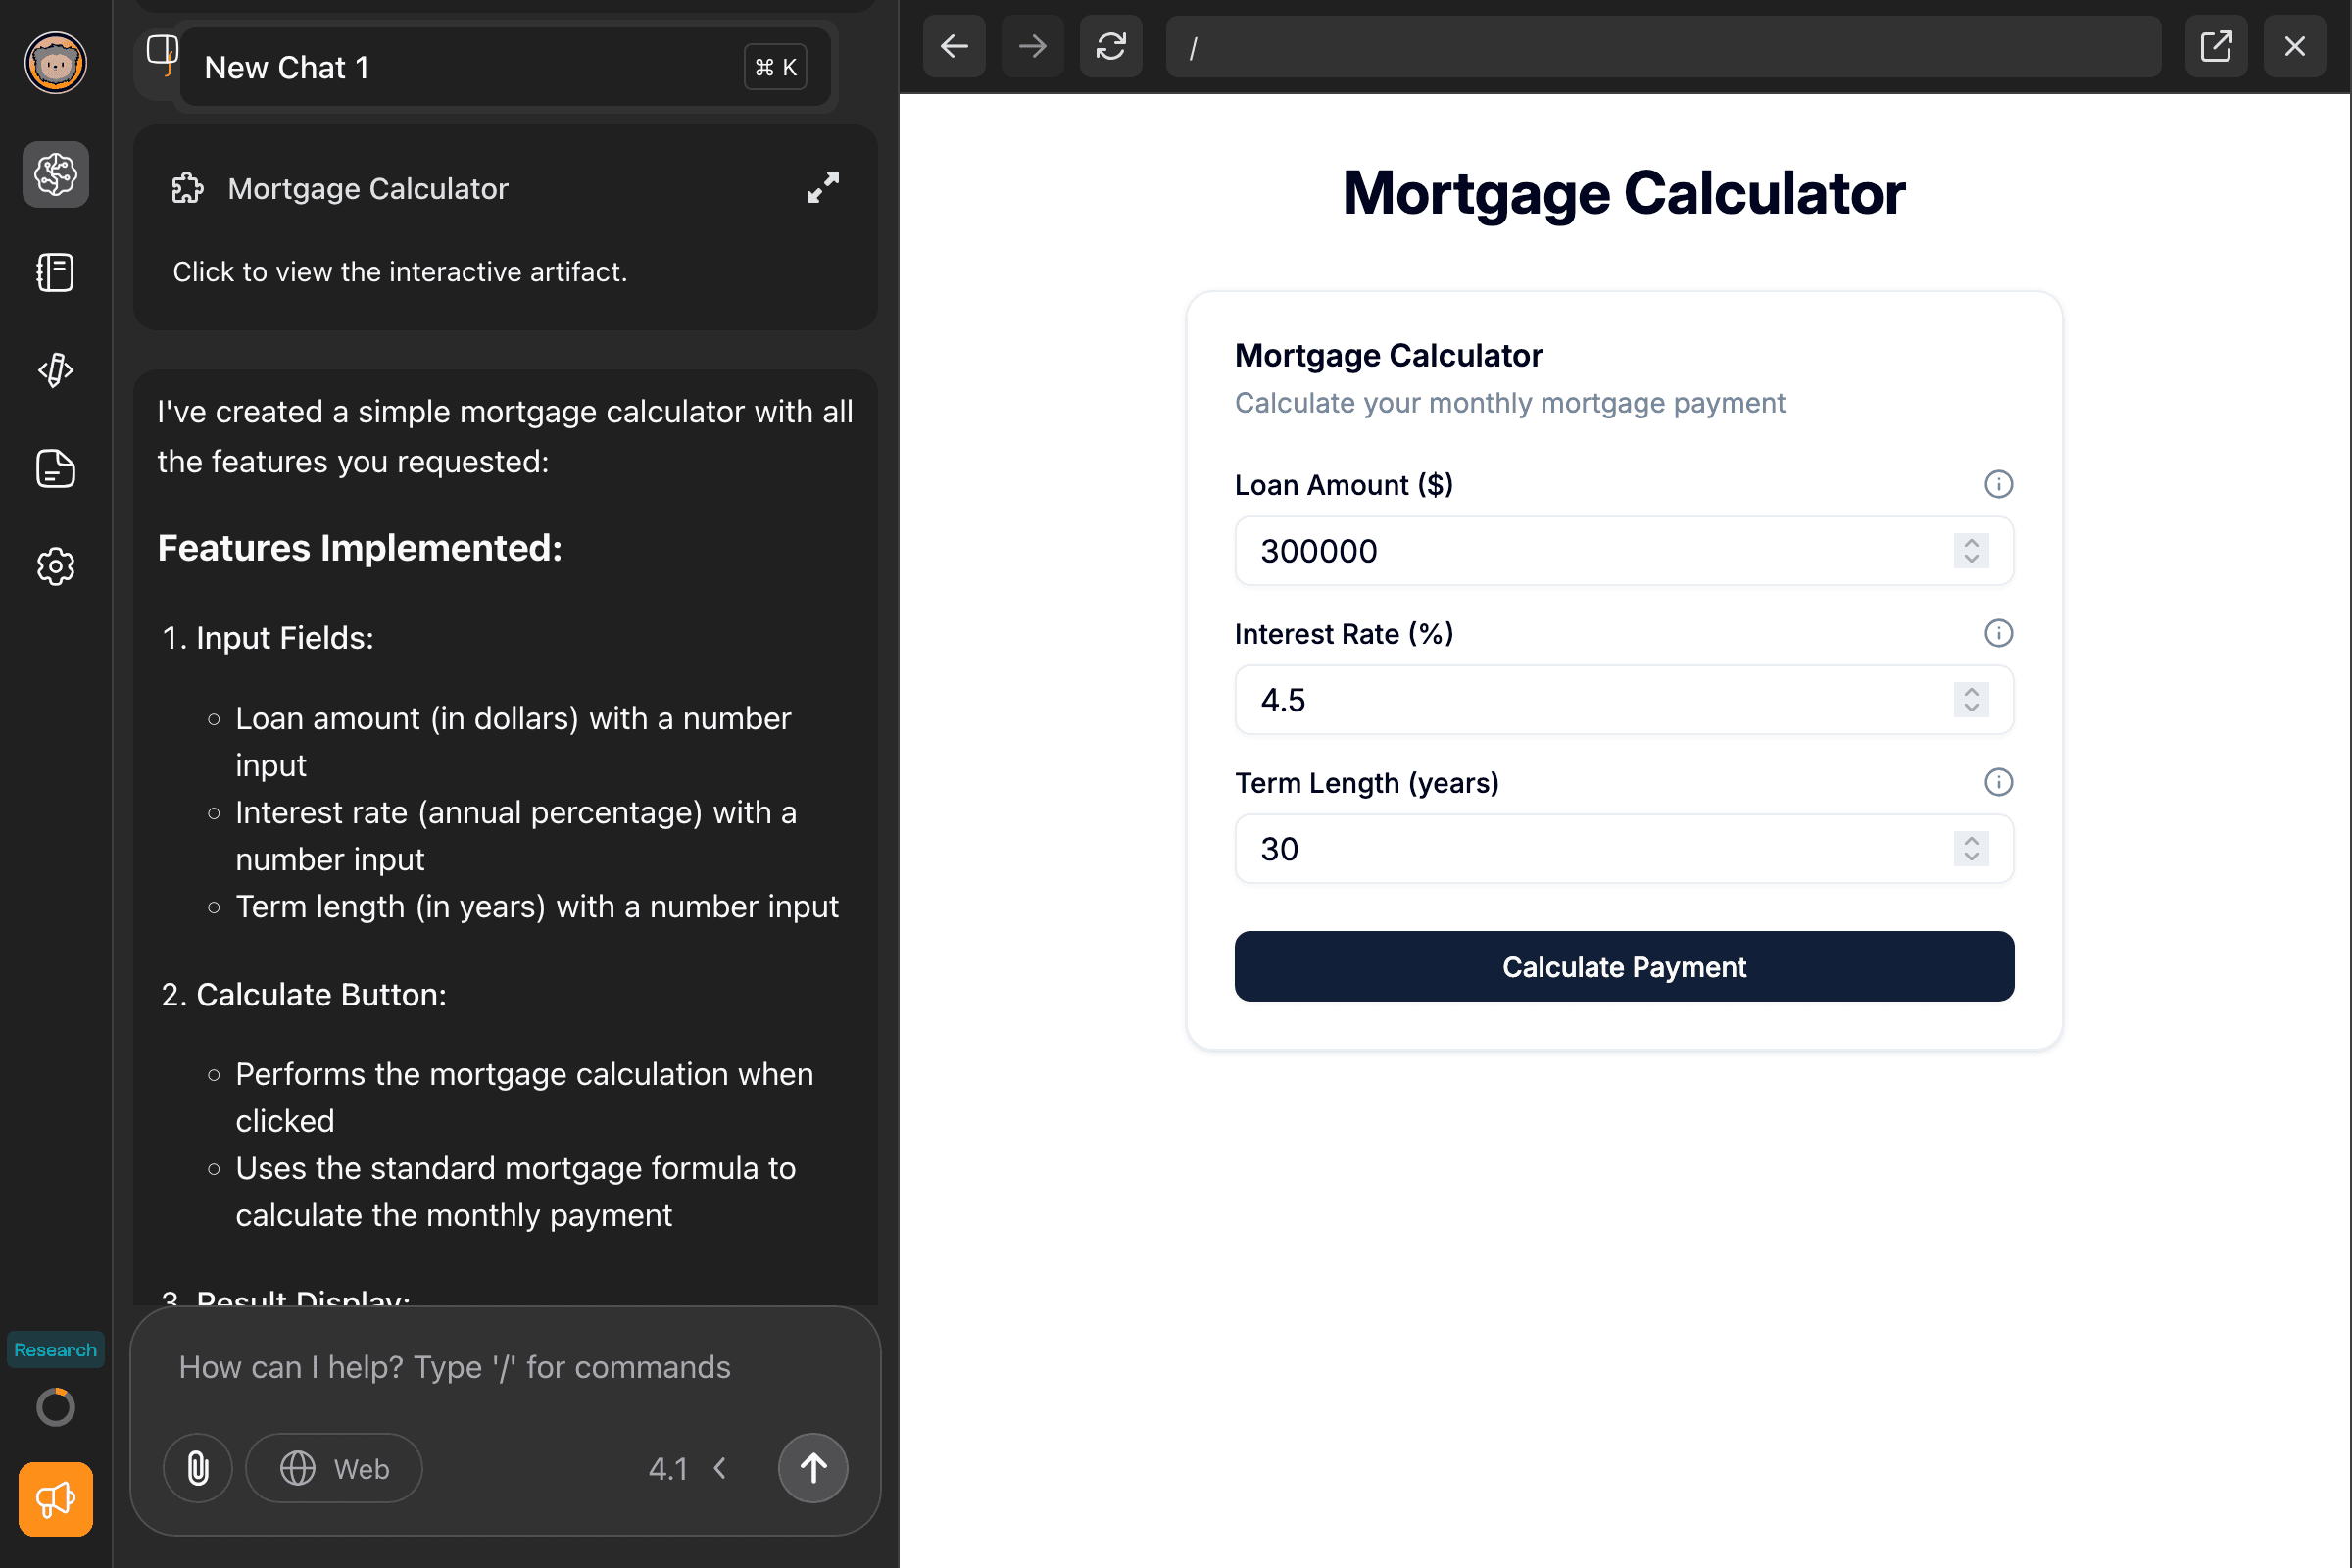Open the documents icon in sidebar
This screenshot has width=2352, height=1568.
point(55,468)
